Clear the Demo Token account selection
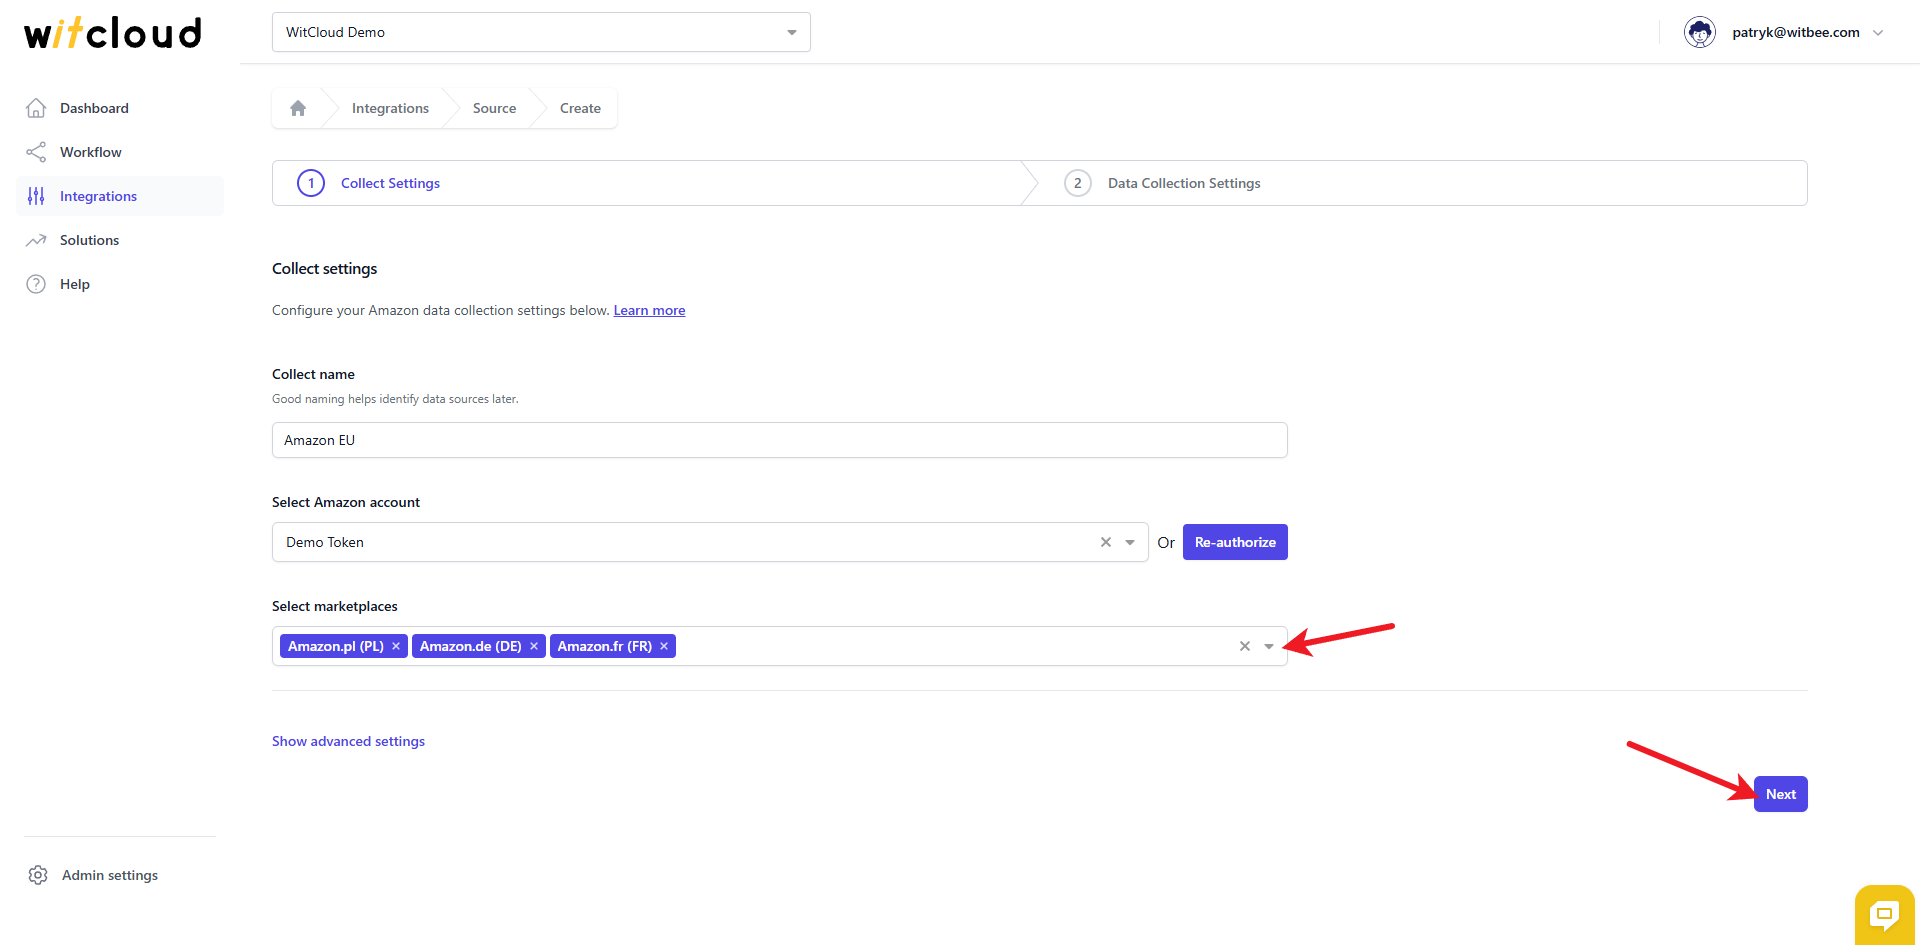Image resolution: width=1920 pixels, height=945 pixels. click(1106, 542)
